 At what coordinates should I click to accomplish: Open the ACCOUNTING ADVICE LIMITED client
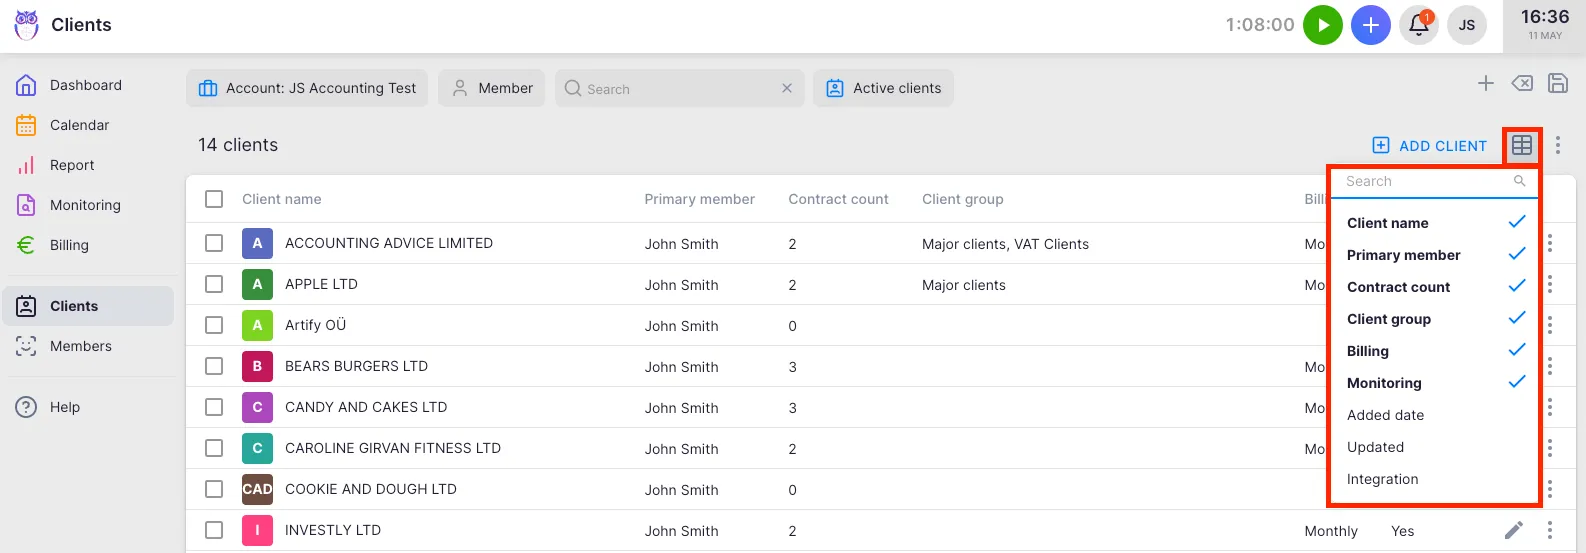(x=388, y=243)
